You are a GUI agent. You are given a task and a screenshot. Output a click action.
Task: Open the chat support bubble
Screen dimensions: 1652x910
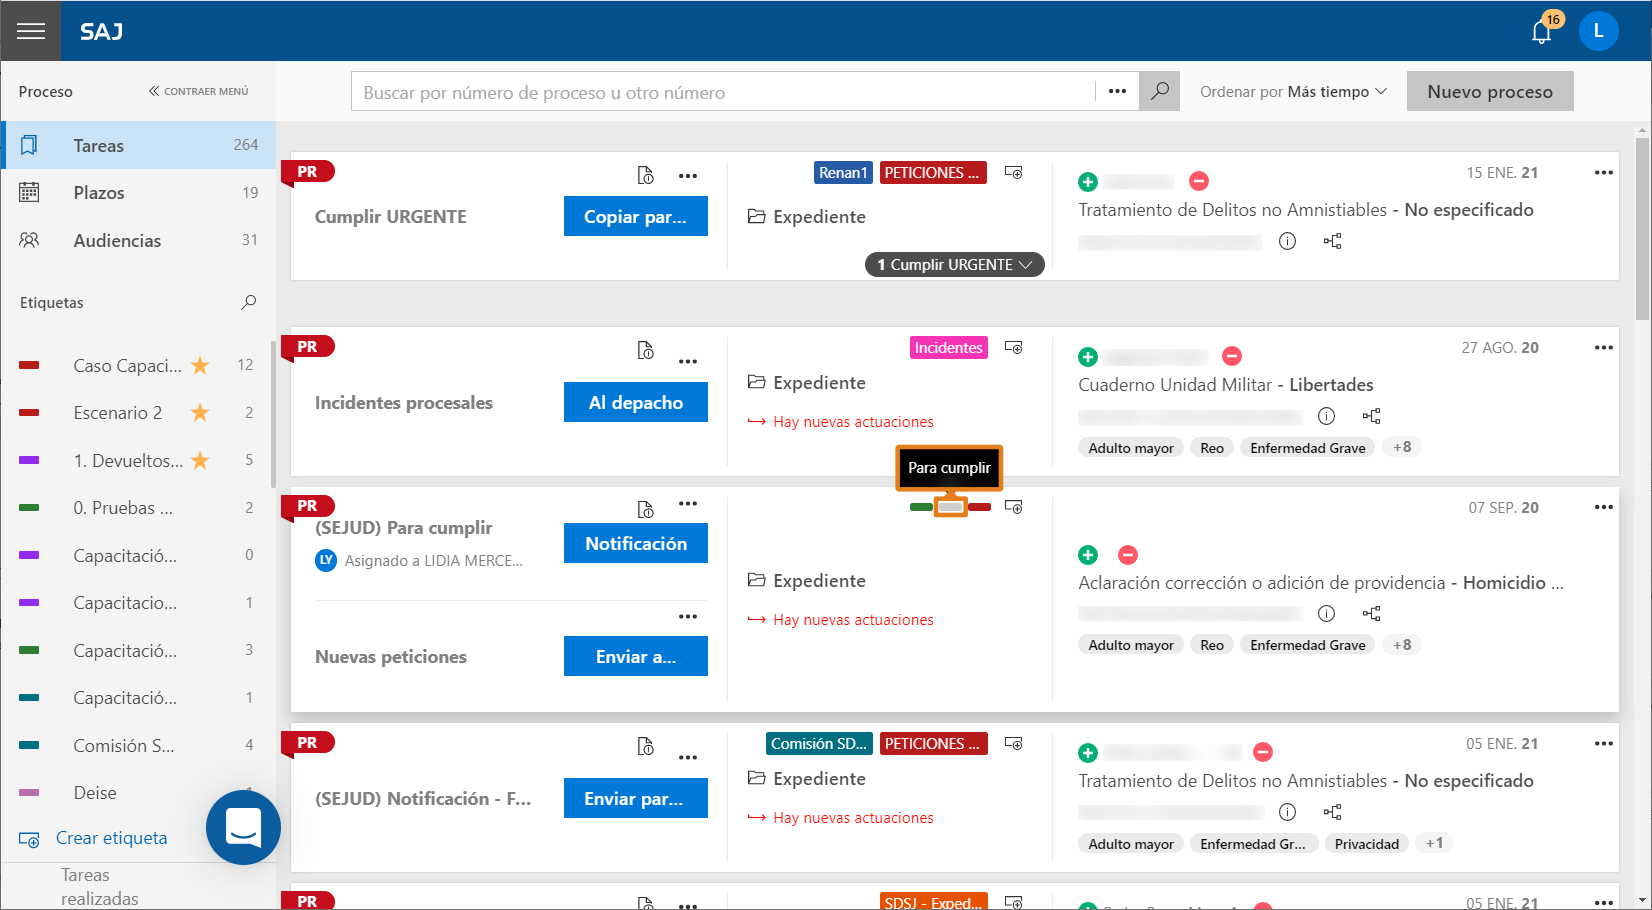(243, 827)
